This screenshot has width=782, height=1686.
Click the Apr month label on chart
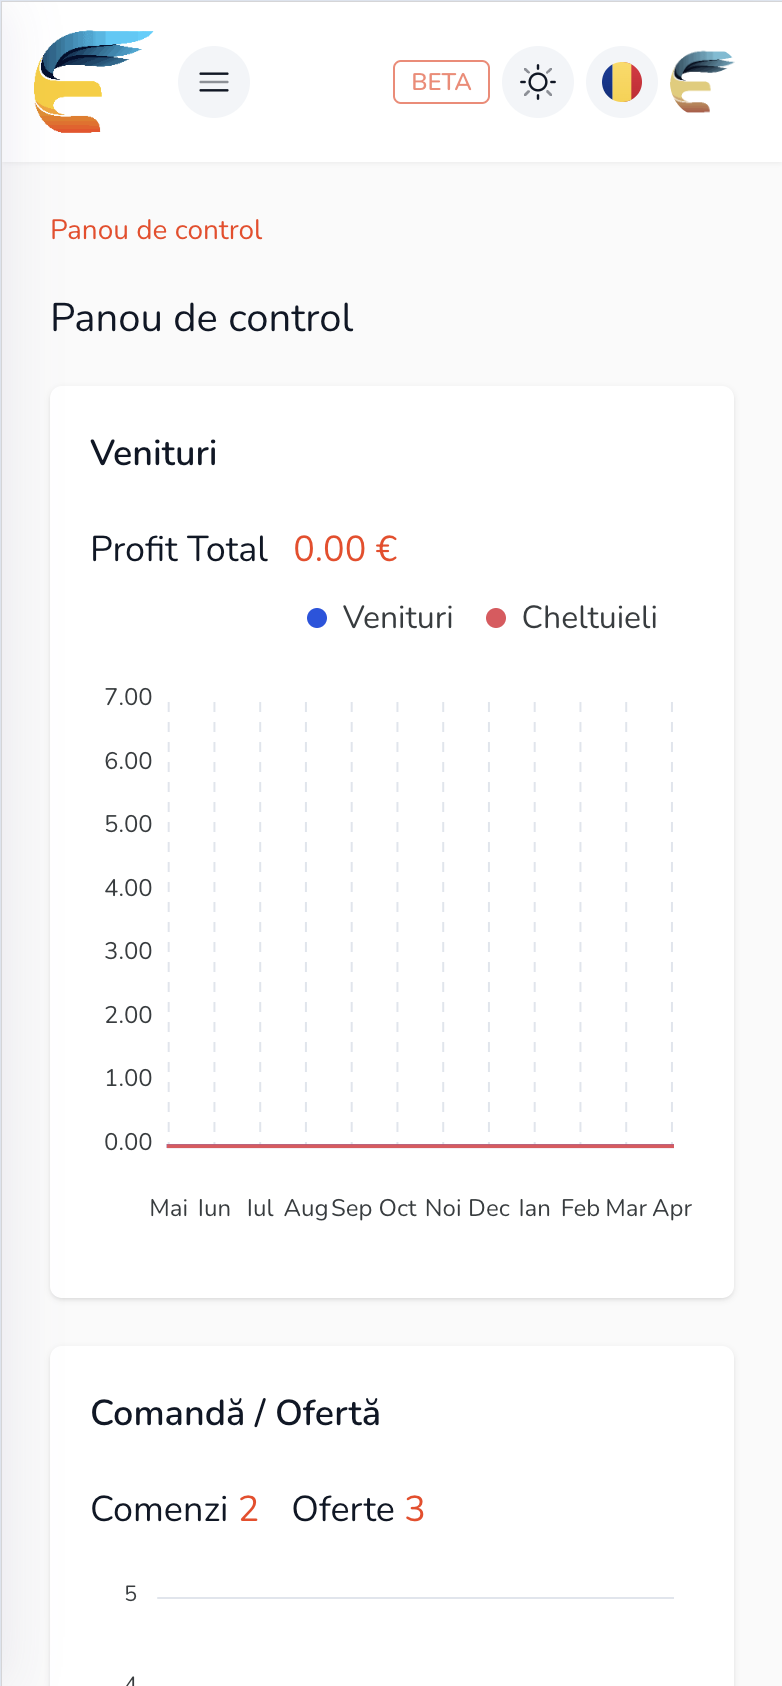[672, 1208]
